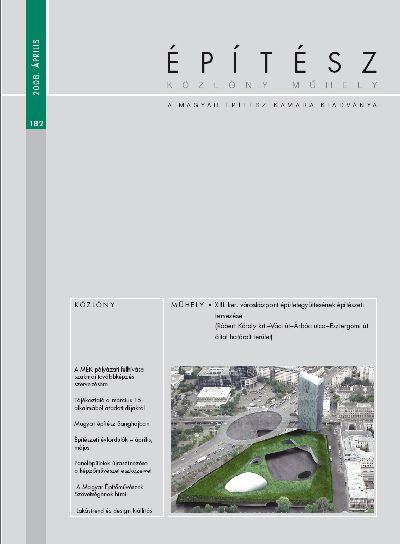Click the white dome on green roof
The height and width of the screenshot is (544, 400).
[246, 482]
